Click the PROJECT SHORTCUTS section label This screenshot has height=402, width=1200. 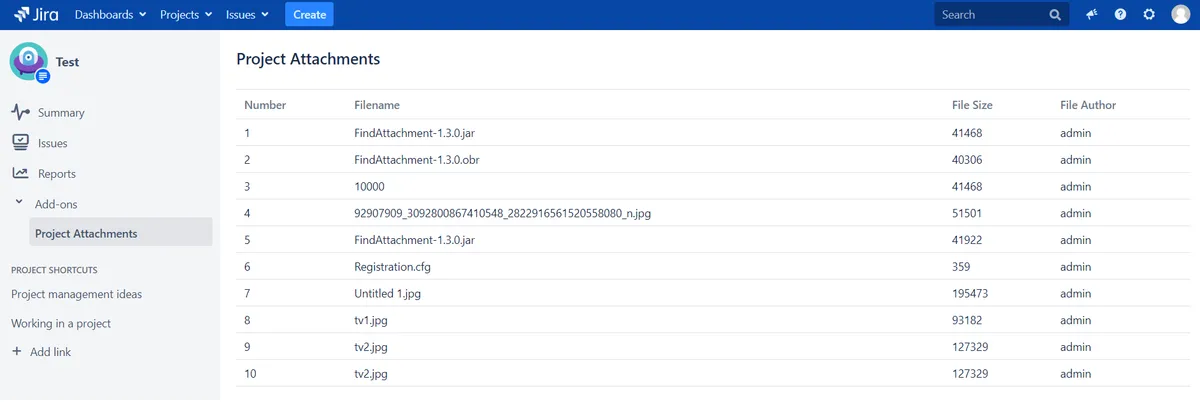coord(54,270)
